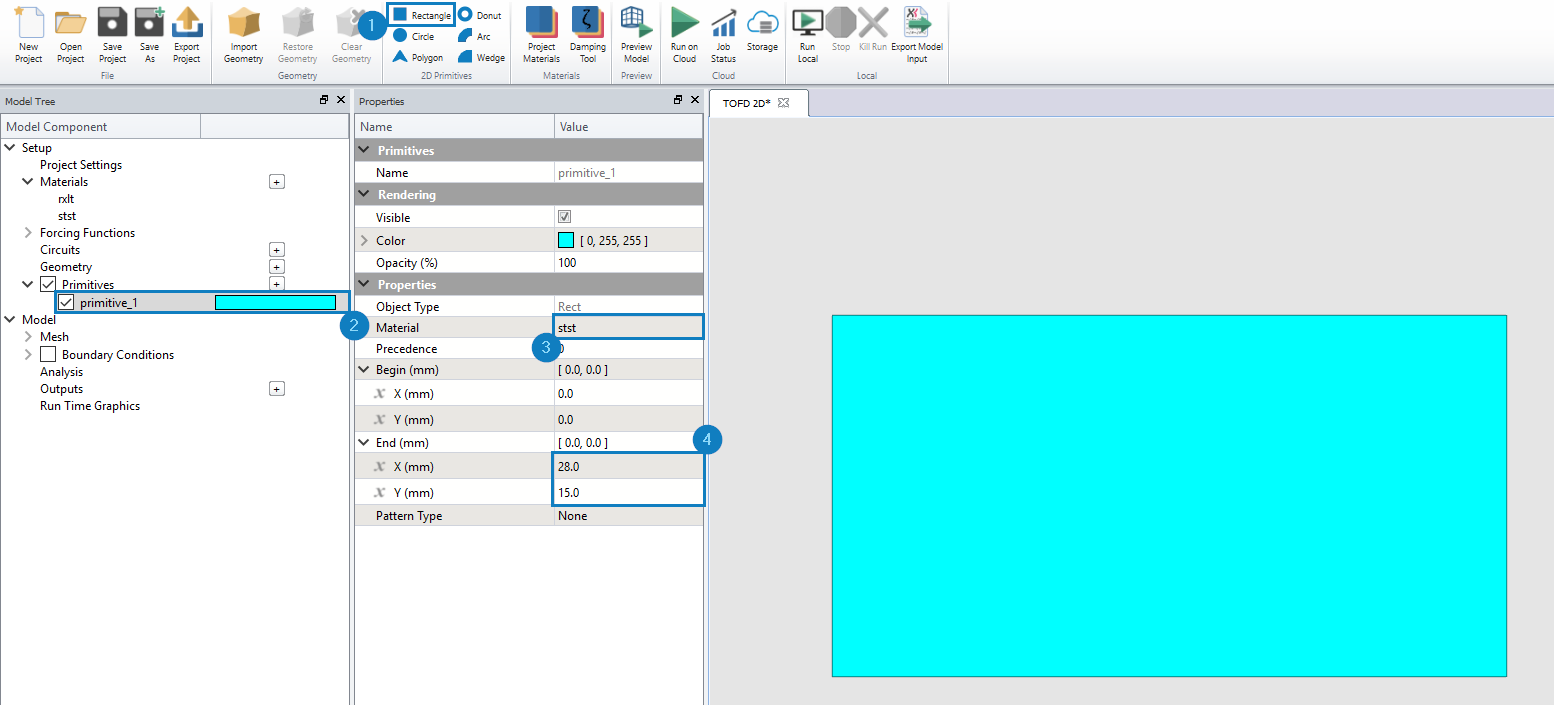Screen dimensions: 1554x705
Task: Add a new material with plus button
Action: (277, 182)
